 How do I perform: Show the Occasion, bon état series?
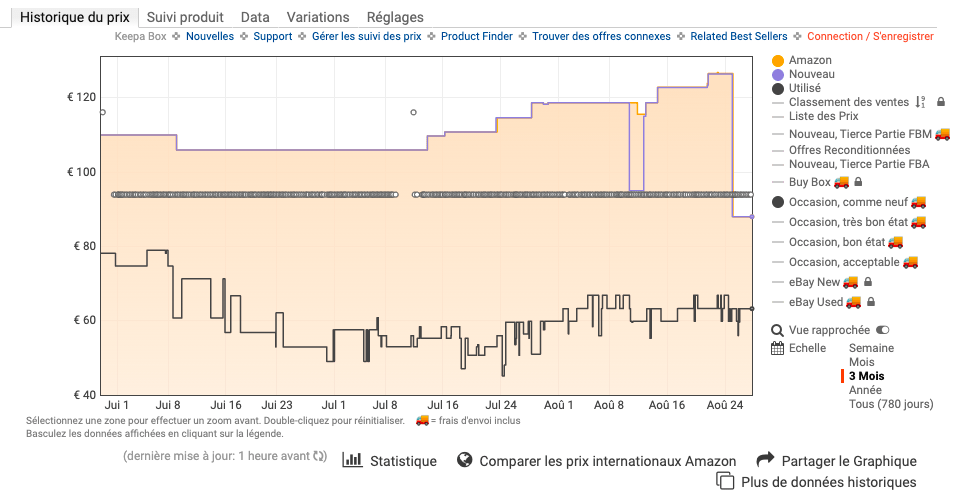[x=837, y=242]
